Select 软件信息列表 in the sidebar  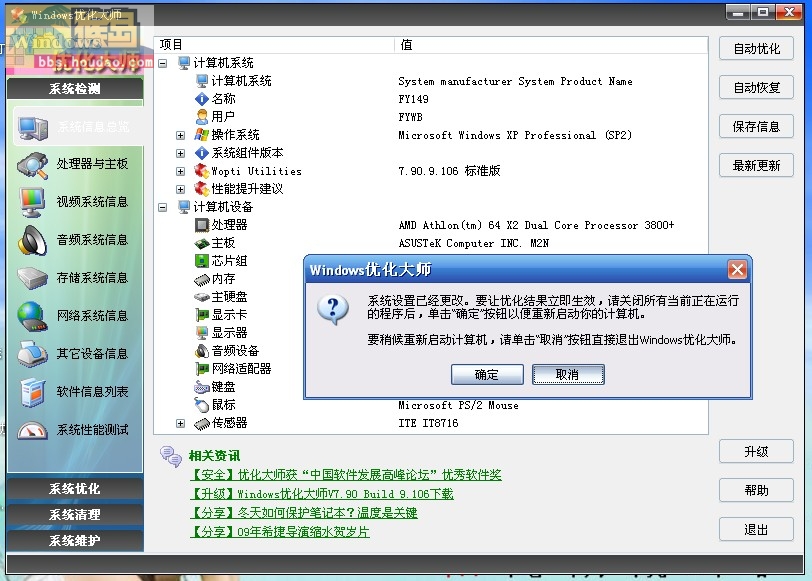coord(92,392)
